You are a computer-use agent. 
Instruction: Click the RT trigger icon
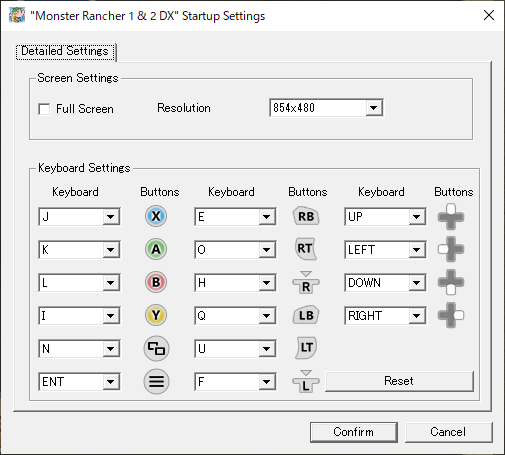[305, 249]
